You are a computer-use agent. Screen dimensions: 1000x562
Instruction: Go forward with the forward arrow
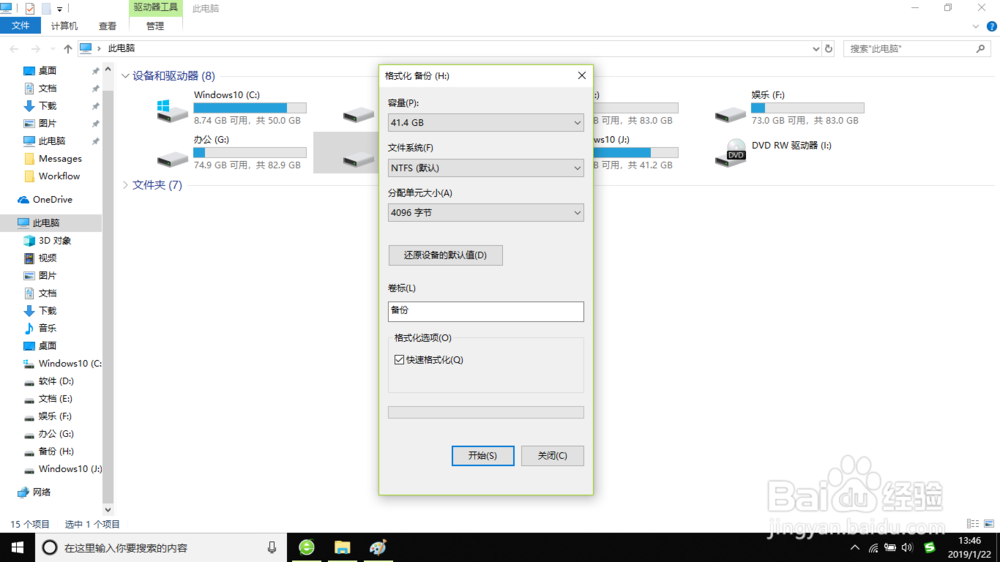[36, 48]
